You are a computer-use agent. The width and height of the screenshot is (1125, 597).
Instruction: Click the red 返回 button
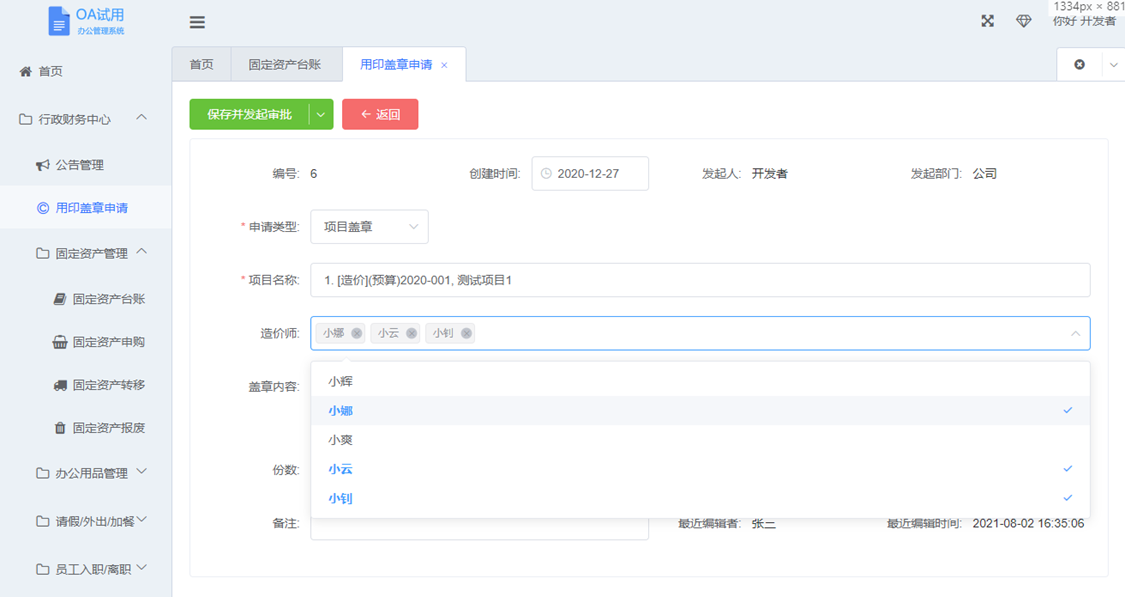coord(380,114)
